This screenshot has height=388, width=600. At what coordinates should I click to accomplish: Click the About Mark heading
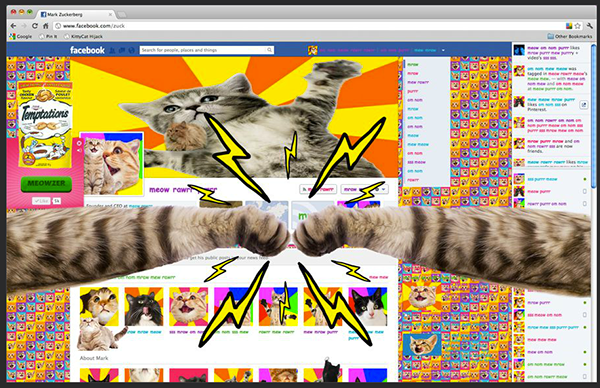[94, 358]
